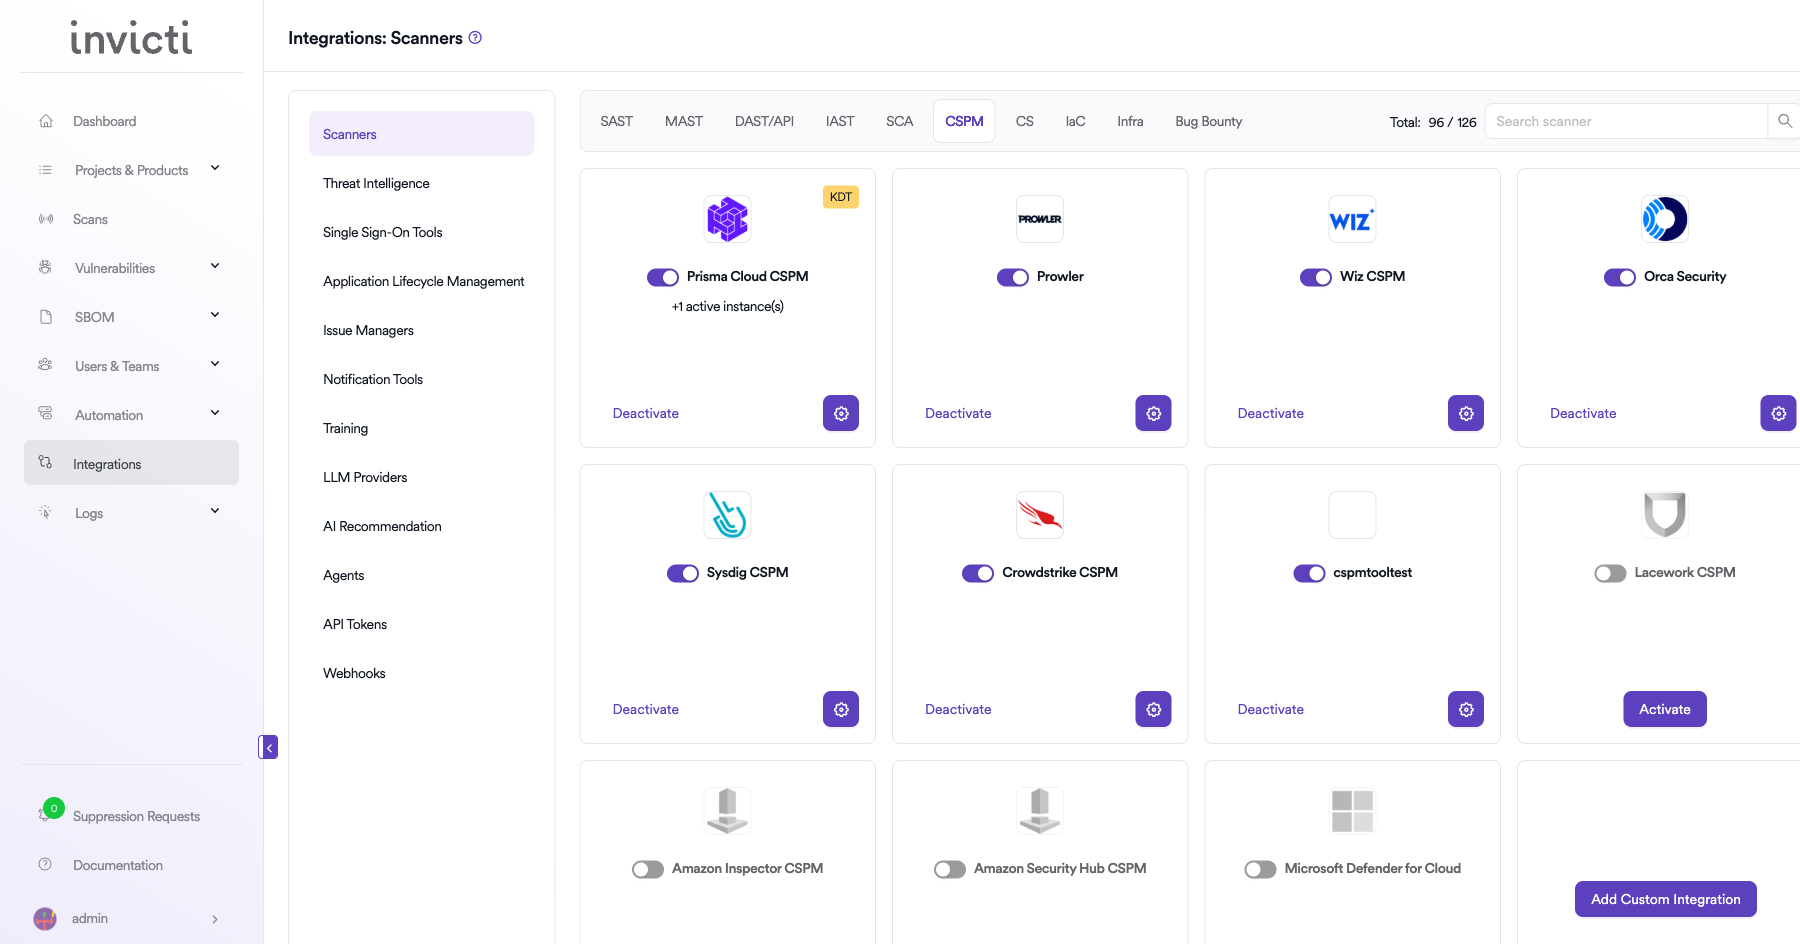The width and height of the screenshot is (1800, 944).
Task: Click the Prowler logo
Action: coord(1040,219)
